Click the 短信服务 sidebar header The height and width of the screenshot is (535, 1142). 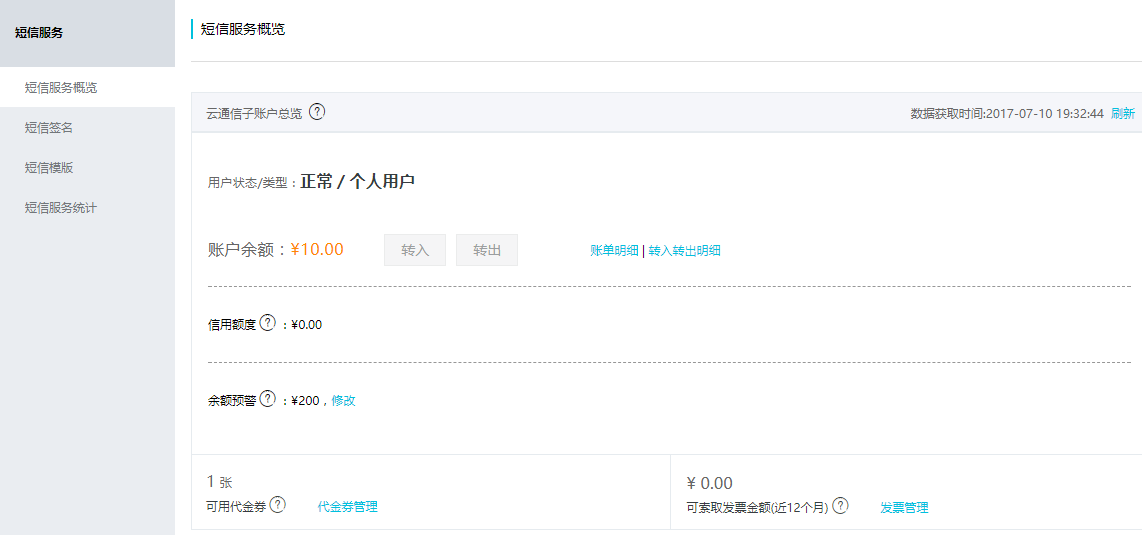[39, 33]
